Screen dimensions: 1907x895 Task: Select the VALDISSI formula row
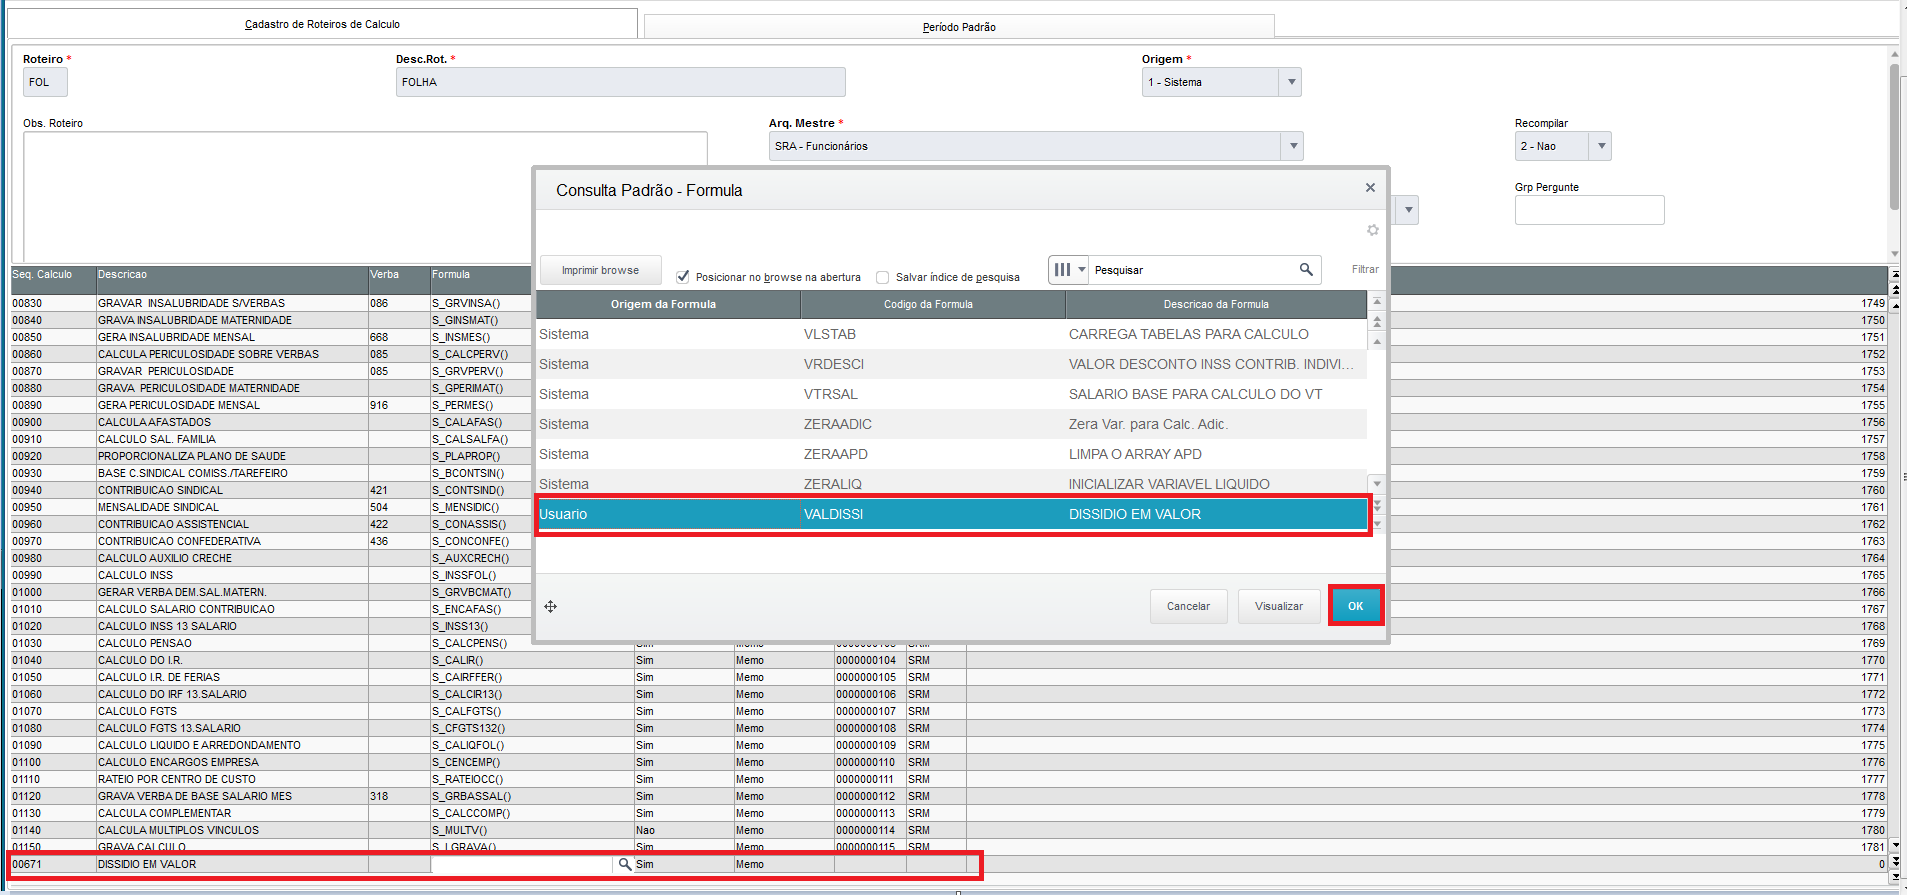[951, 514]
